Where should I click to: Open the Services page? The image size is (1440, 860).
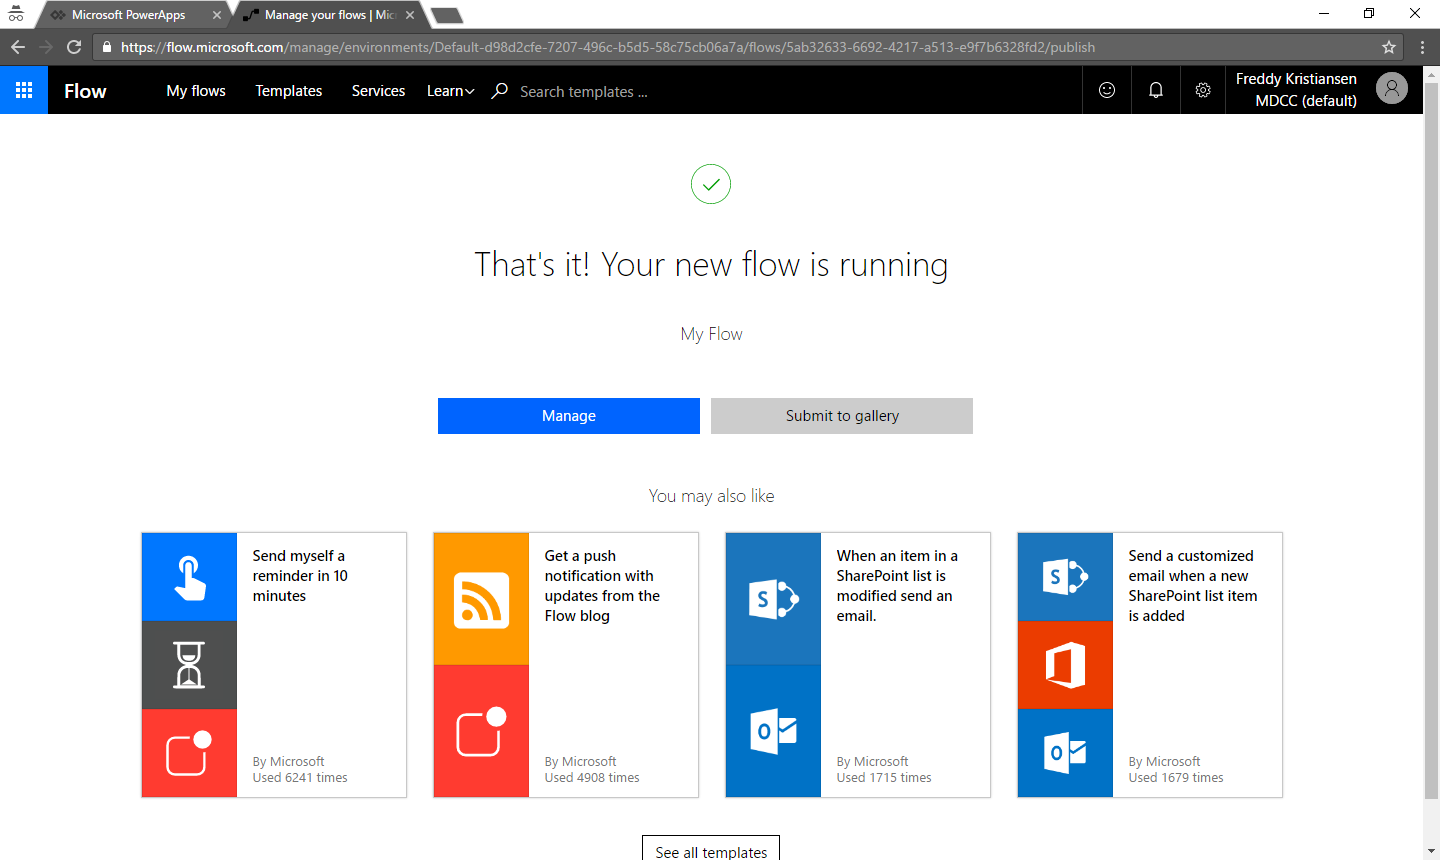(378, 91)
